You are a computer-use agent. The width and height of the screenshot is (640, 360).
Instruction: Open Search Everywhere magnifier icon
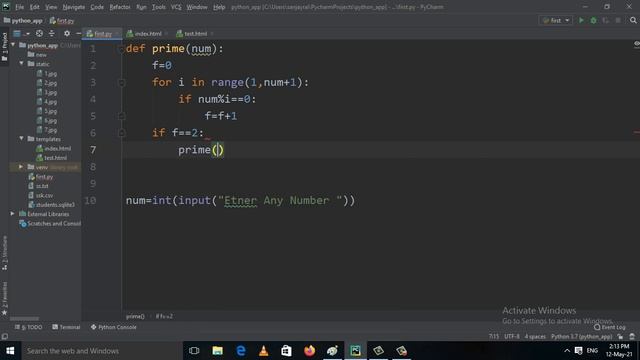click(633, 20)
